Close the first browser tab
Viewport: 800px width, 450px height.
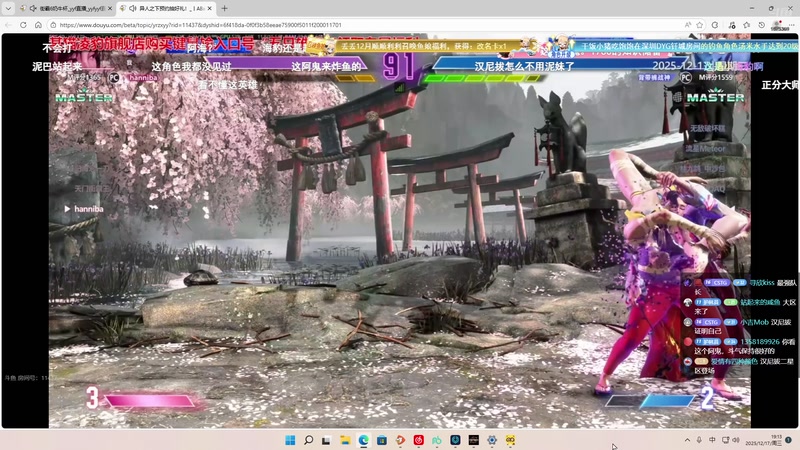tap(110, 8)
